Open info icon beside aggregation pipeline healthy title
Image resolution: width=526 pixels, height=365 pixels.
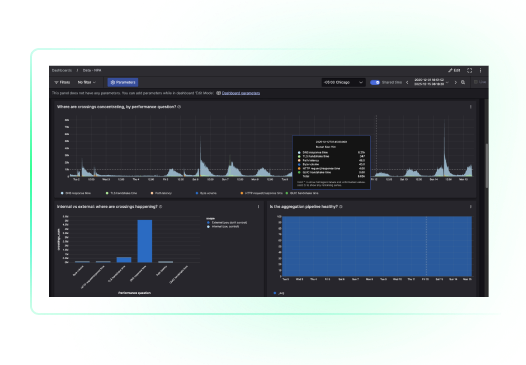pos(340,207)
